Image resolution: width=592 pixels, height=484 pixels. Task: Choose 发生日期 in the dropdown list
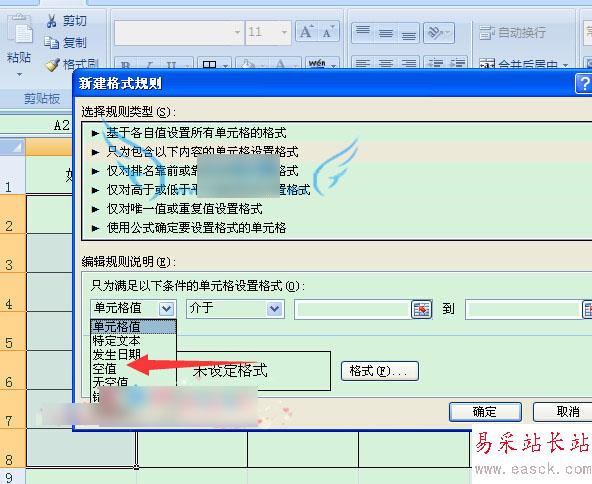pos(133,355)
